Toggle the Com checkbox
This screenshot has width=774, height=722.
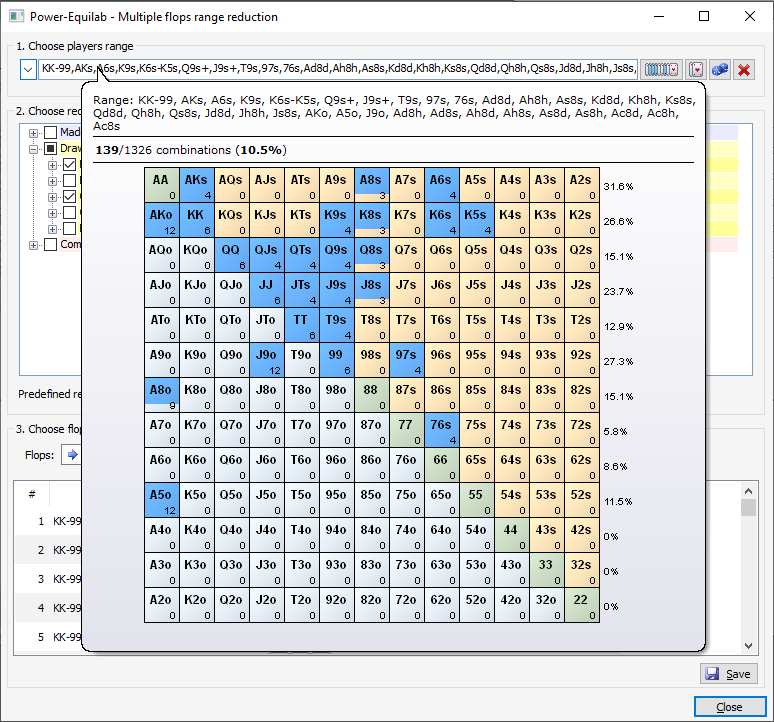click(x=50, y=244)
